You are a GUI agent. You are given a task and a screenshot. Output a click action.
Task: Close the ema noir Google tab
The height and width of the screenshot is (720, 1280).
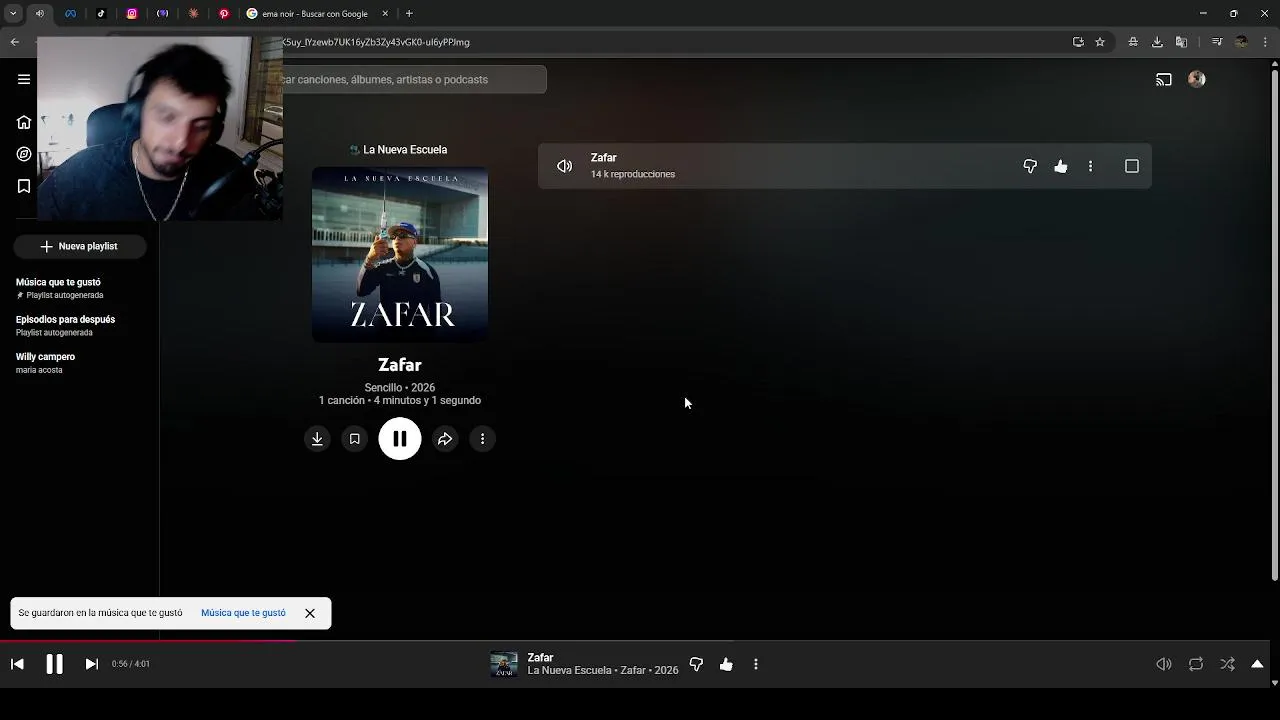[385, 13]
